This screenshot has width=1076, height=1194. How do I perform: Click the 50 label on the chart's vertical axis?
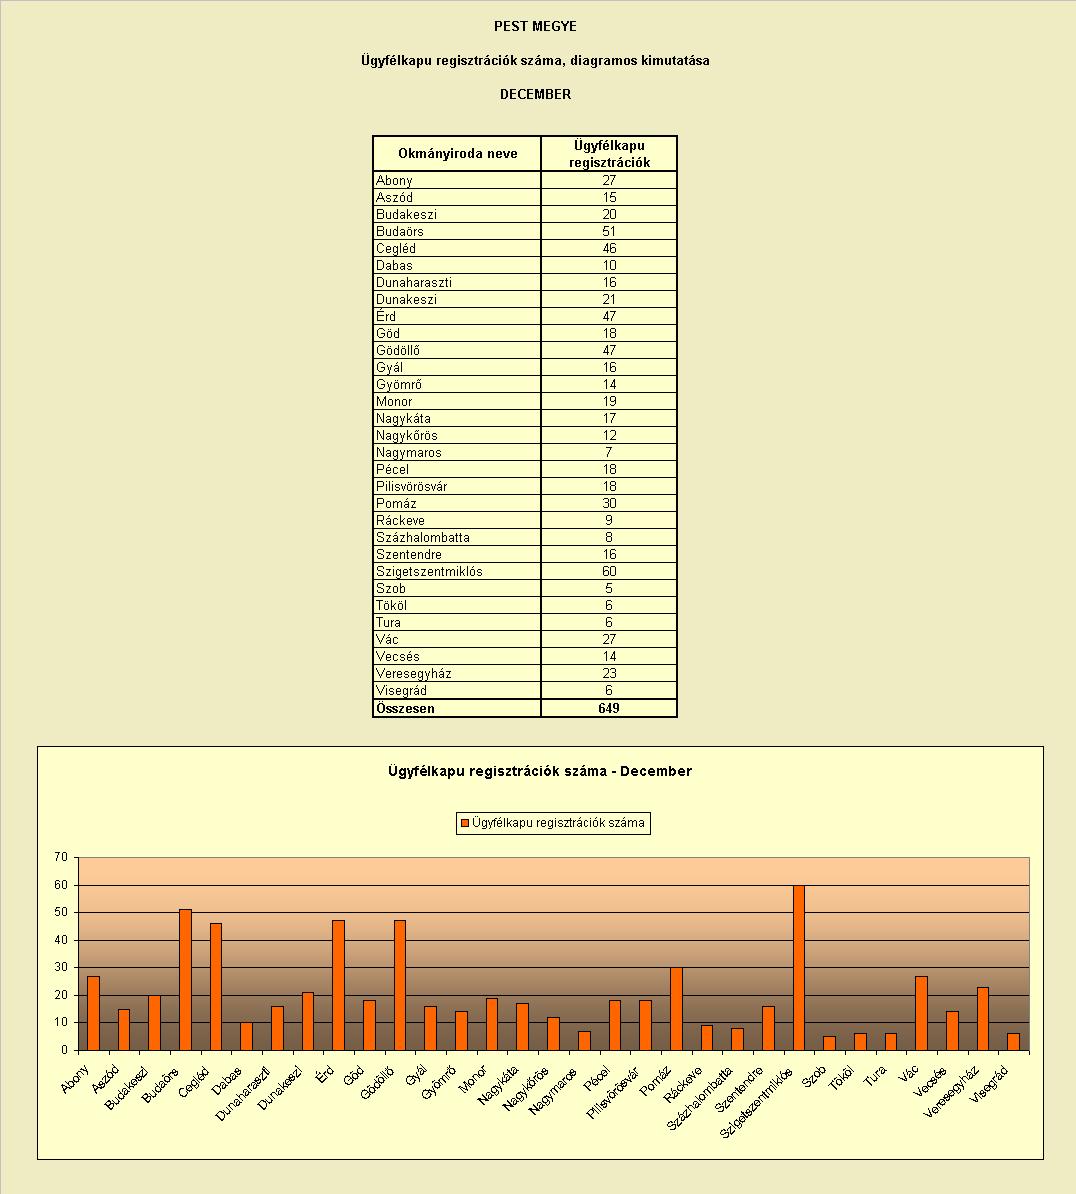pyautogui.click(x=61, y=912)
